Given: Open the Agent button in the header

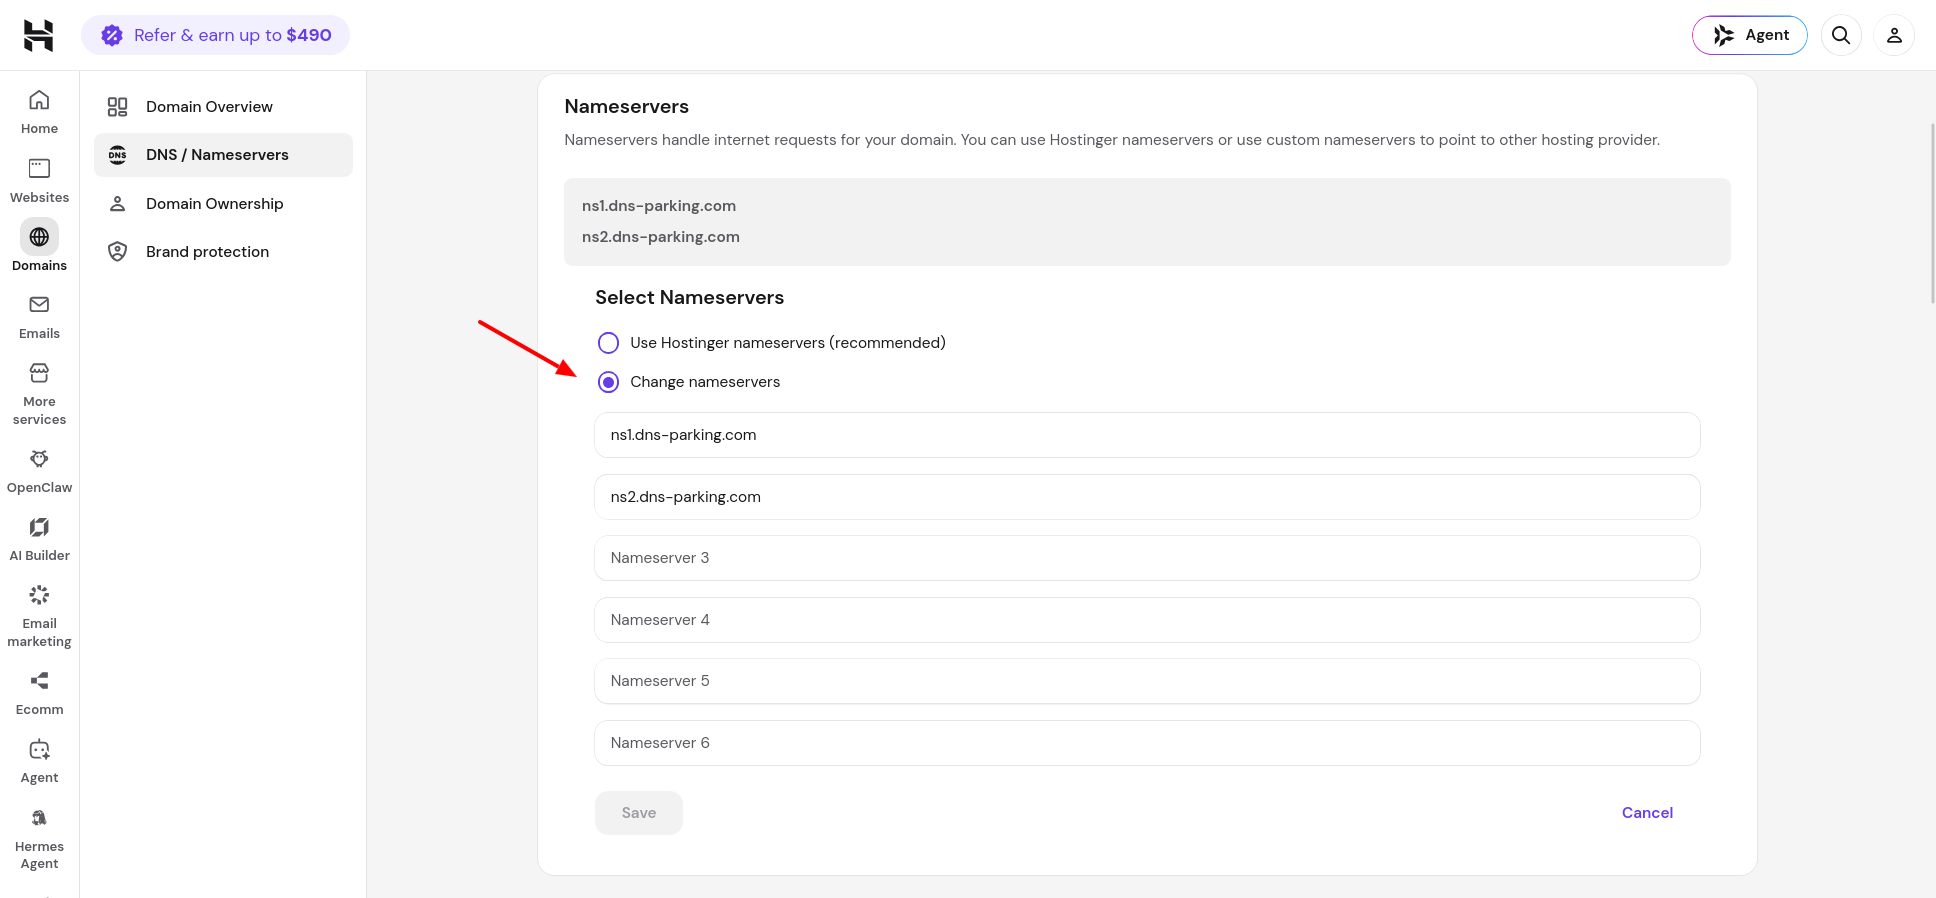Looking at the screenshot, I should [x=1750, y=35].
